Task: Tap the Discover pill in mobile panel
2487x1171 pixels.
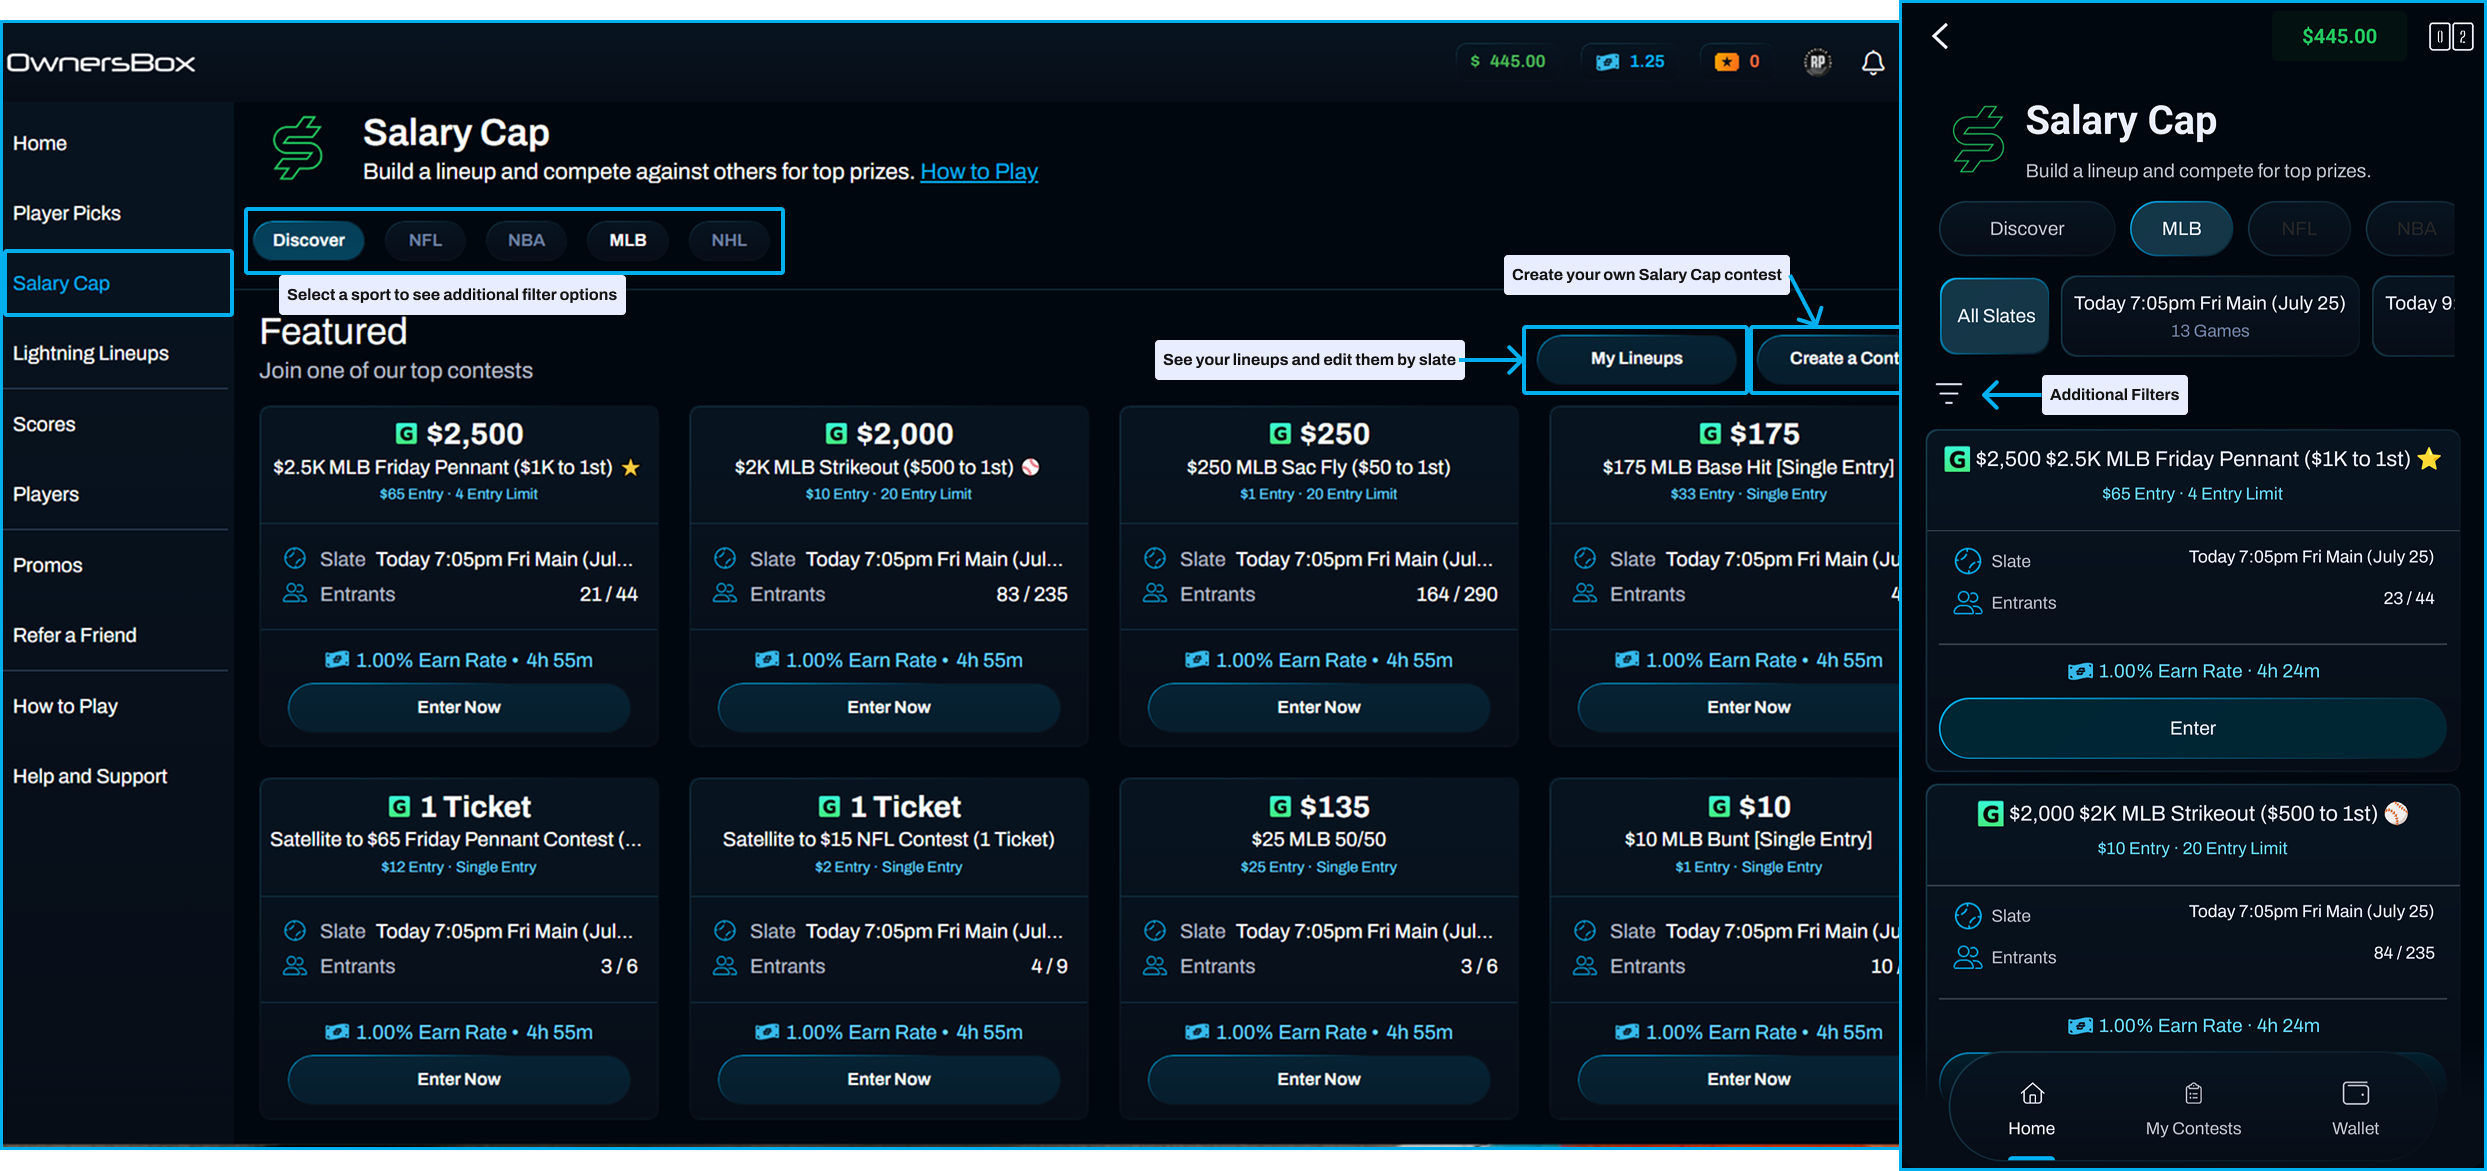Action: [2026, 229]
